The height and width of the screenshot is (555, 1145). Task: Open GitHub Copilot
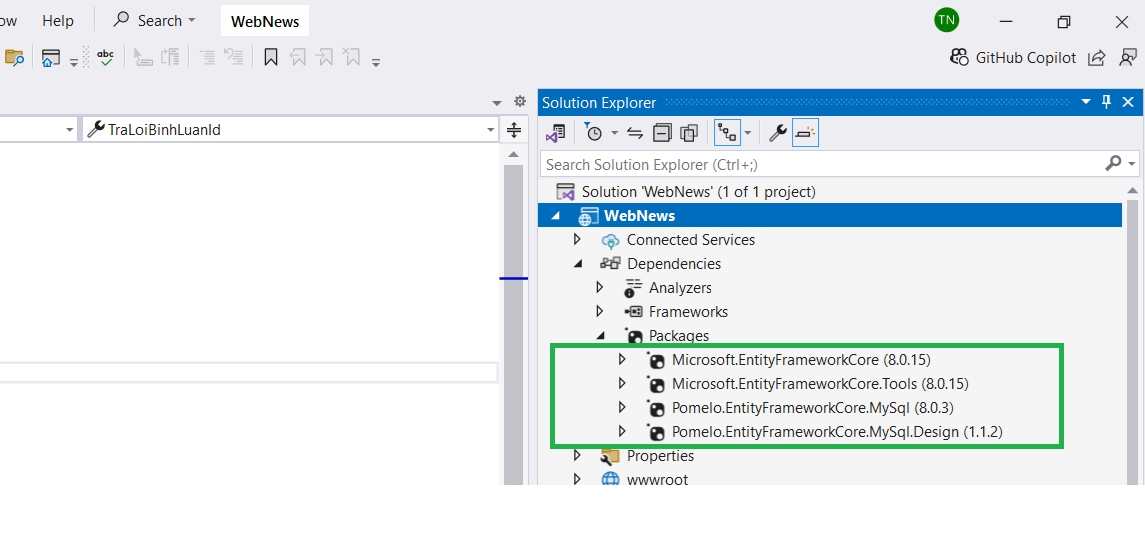[x=1013, y=58]
